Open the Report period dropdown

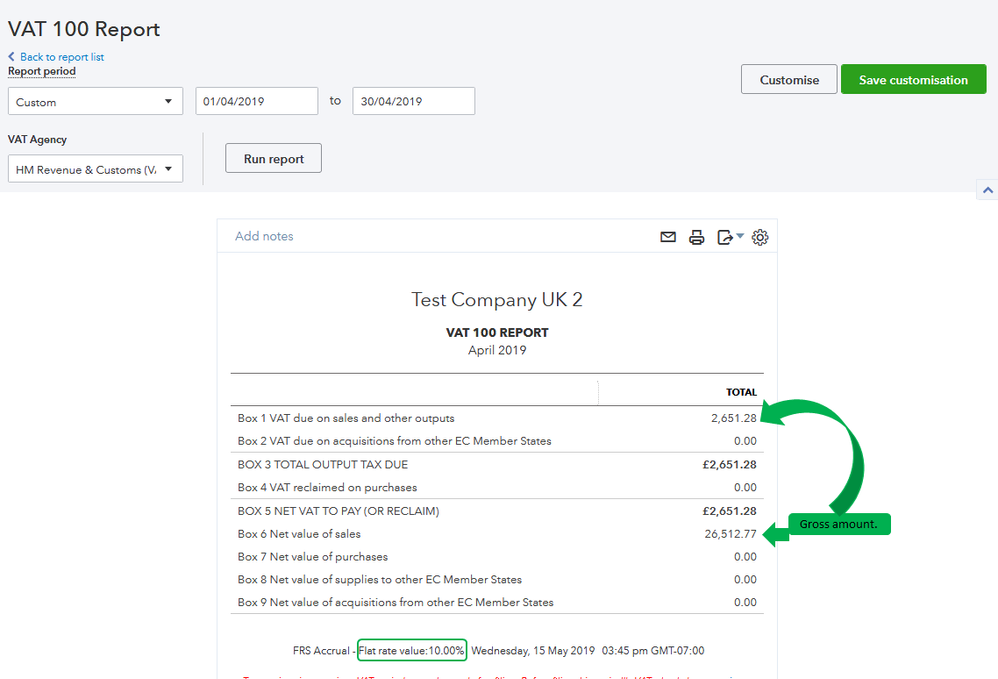click(95, 102)
